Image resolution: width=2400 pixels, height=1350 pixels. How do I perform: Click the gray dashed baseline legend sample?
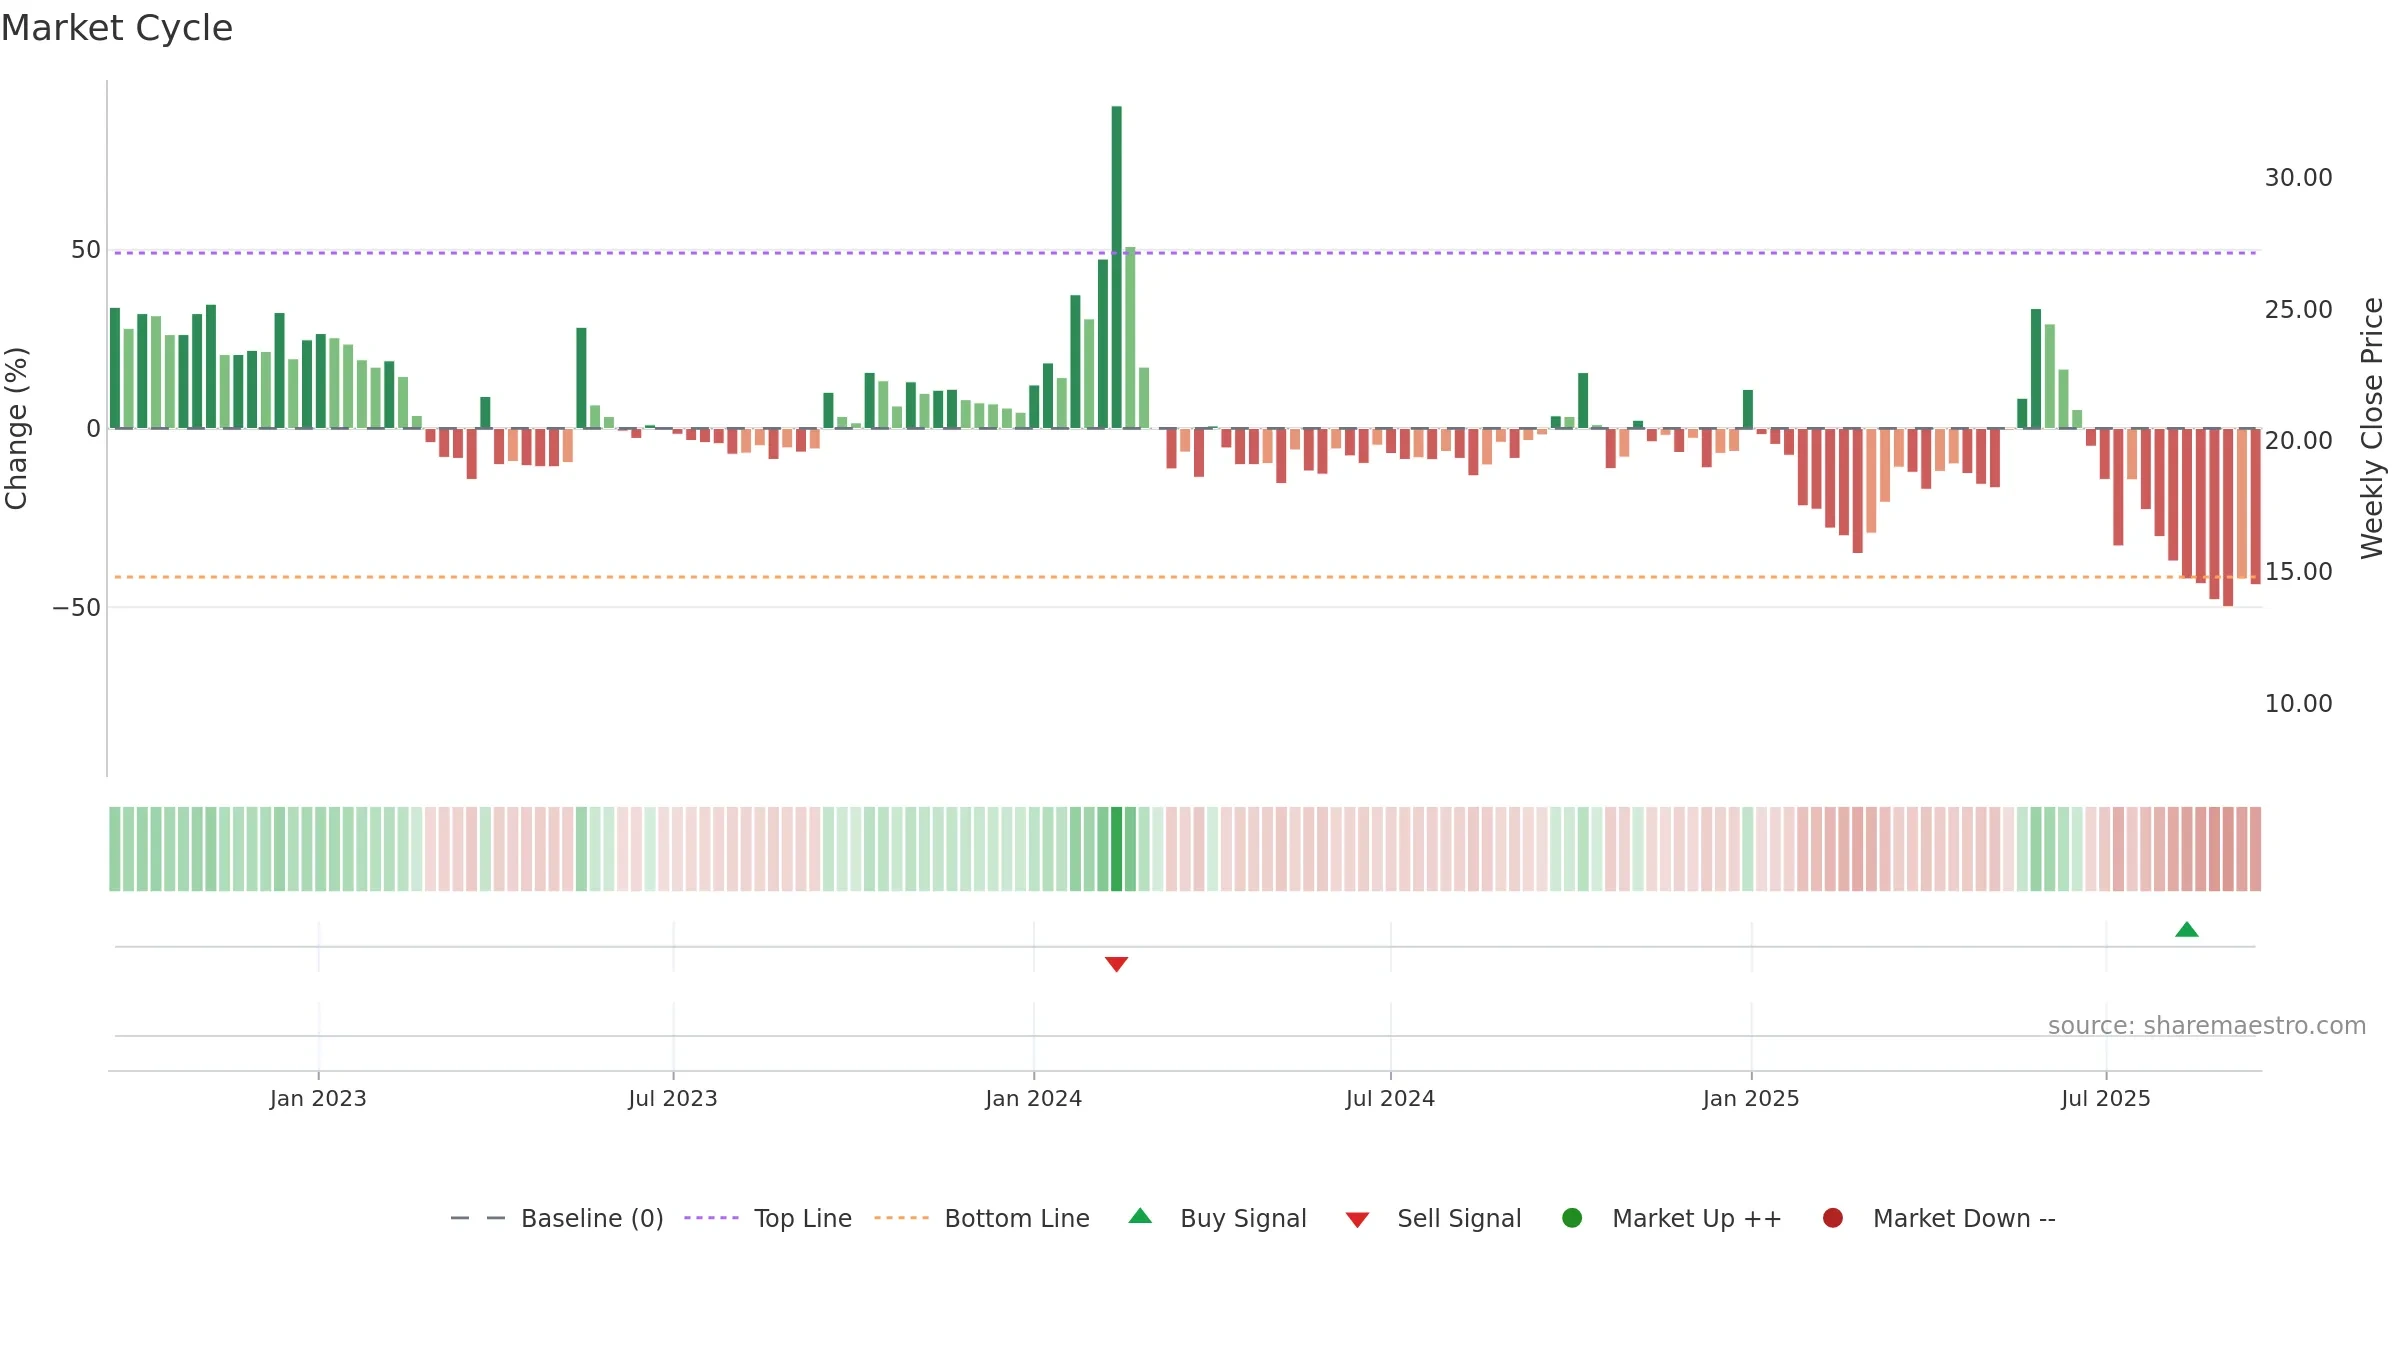pyautogui.click(x=478, y=1218)
